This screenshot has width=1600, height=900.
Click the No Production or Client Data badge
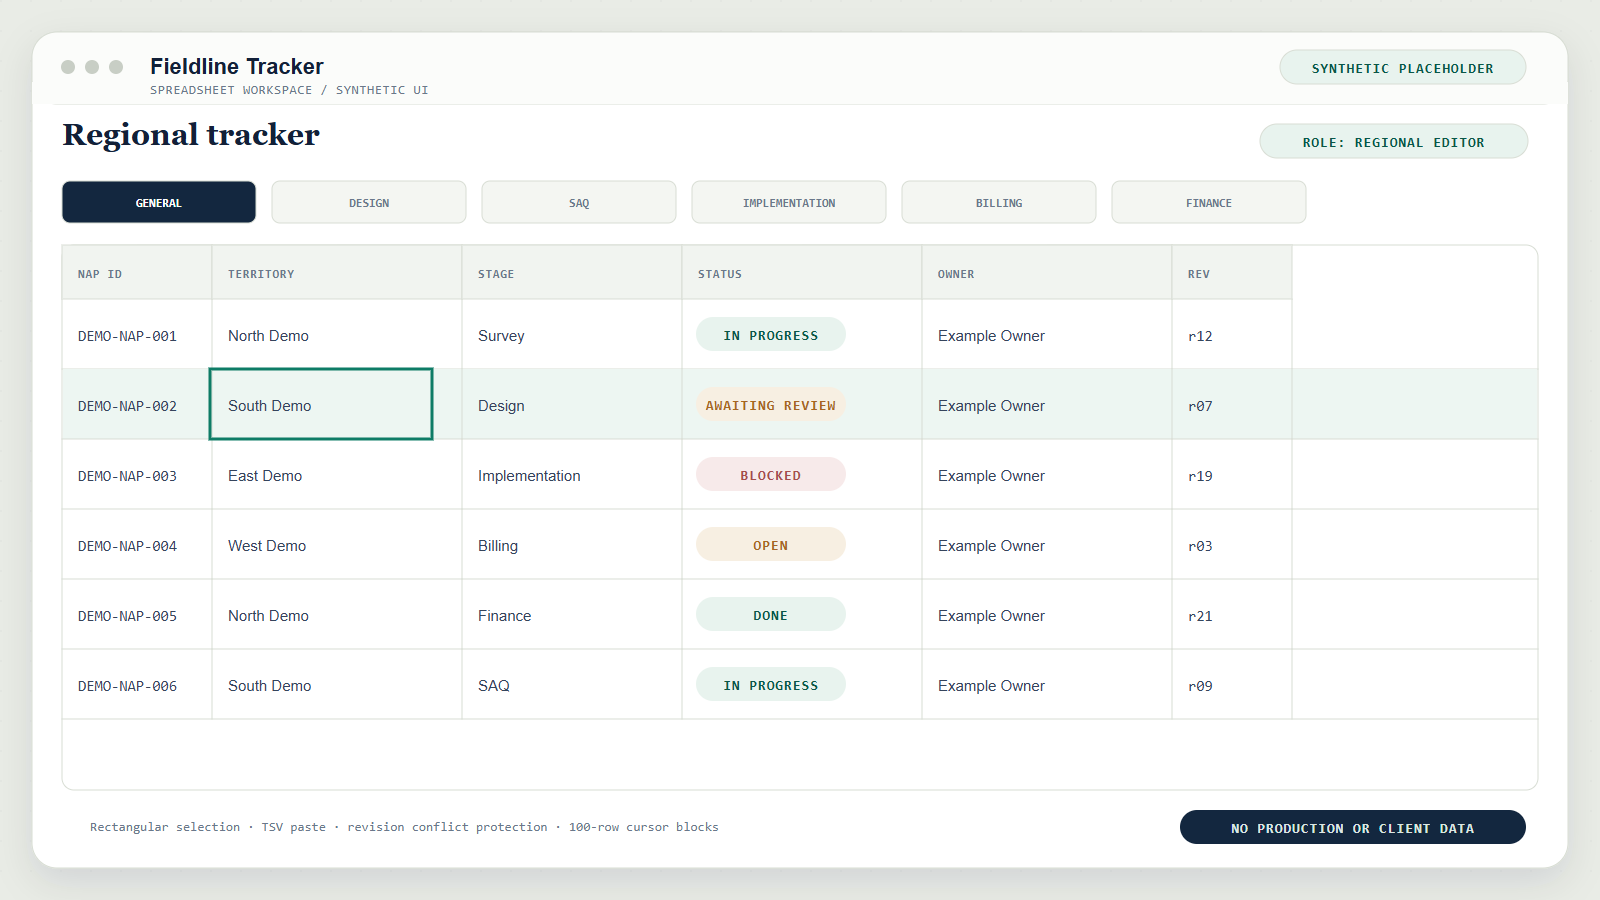pyautogui.click(x=1353, y=828)
